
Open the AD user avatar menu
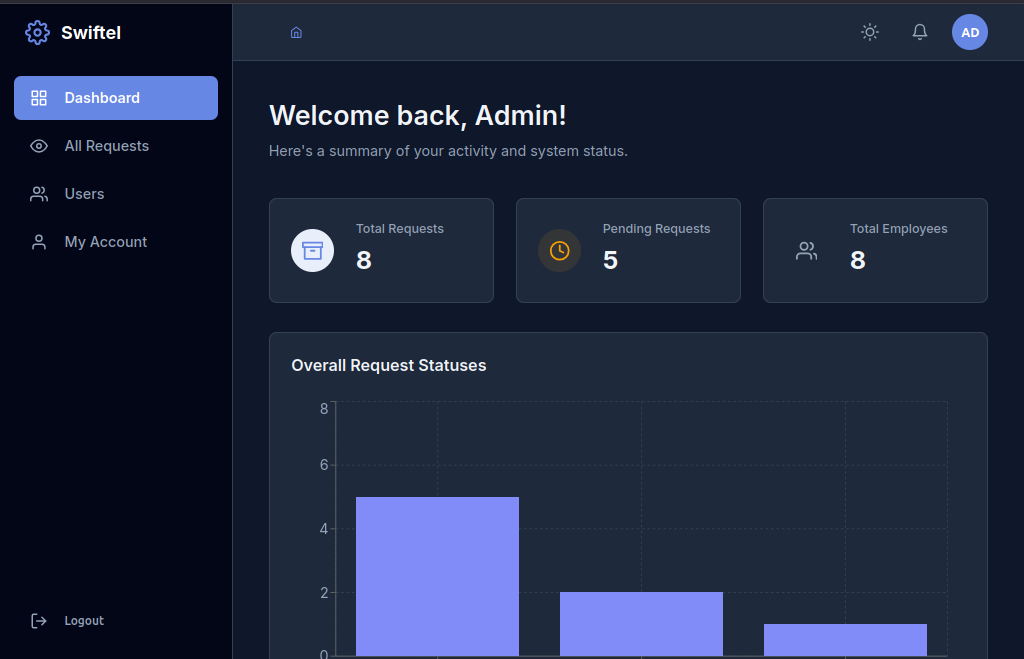tap(969, 32)
